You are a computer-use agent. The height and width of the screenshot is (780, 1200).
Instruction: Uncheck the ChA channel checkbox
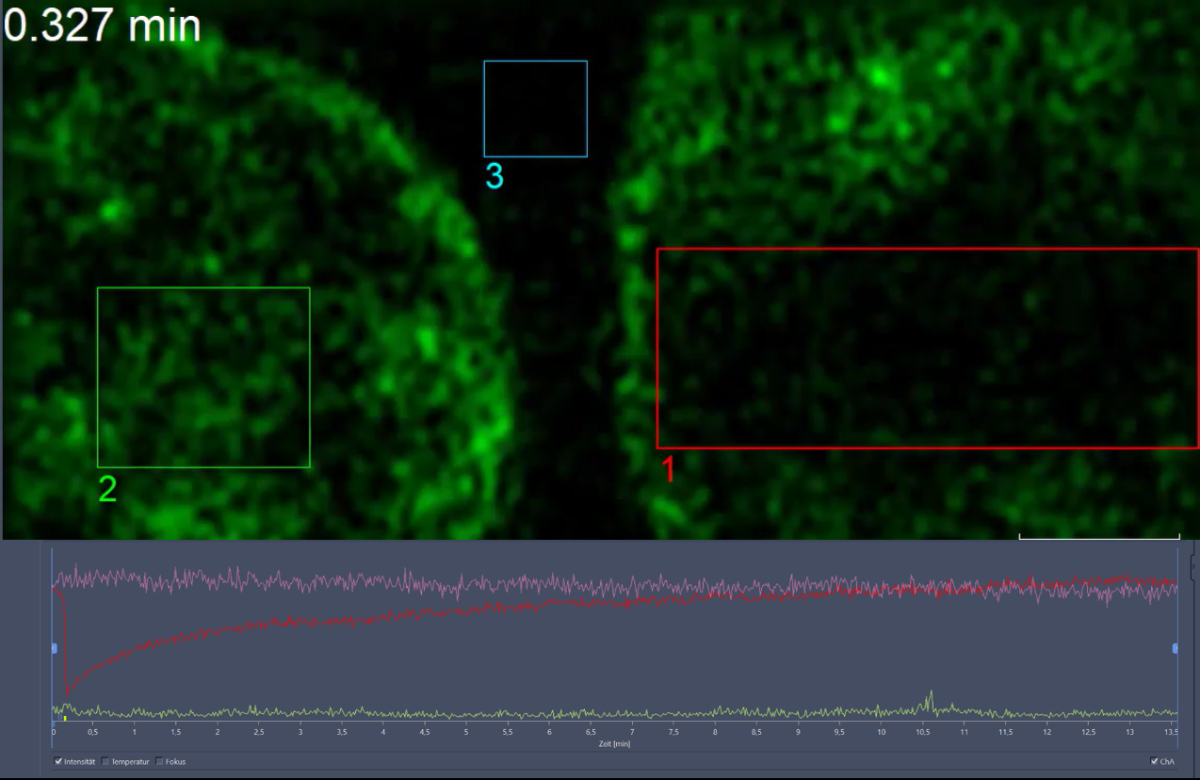(x=1155, y=761)
